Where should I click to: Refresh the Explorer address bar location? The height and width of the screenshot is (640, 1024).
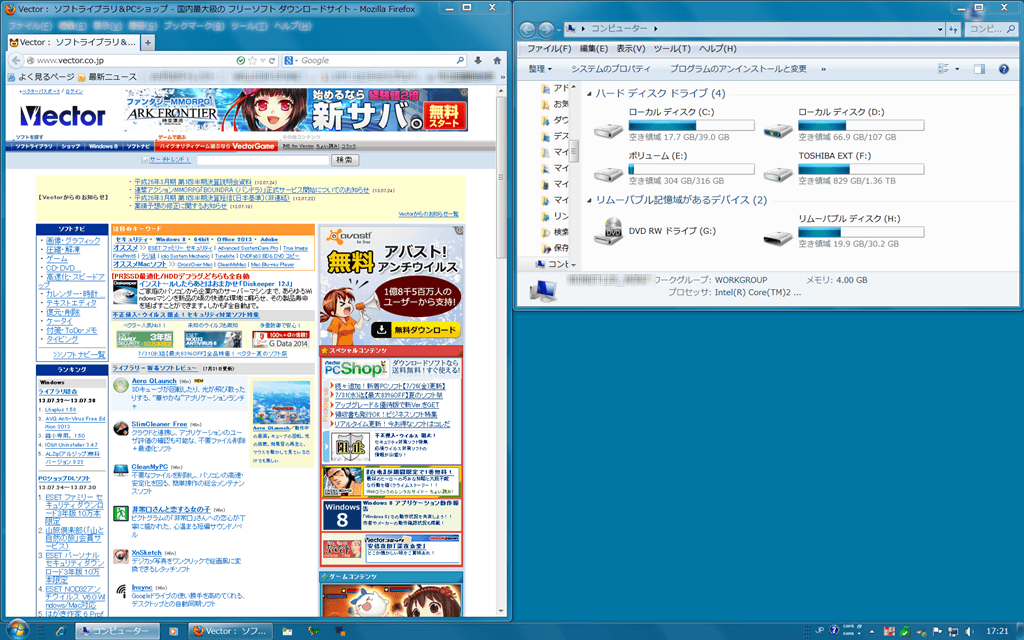point(953,29)
